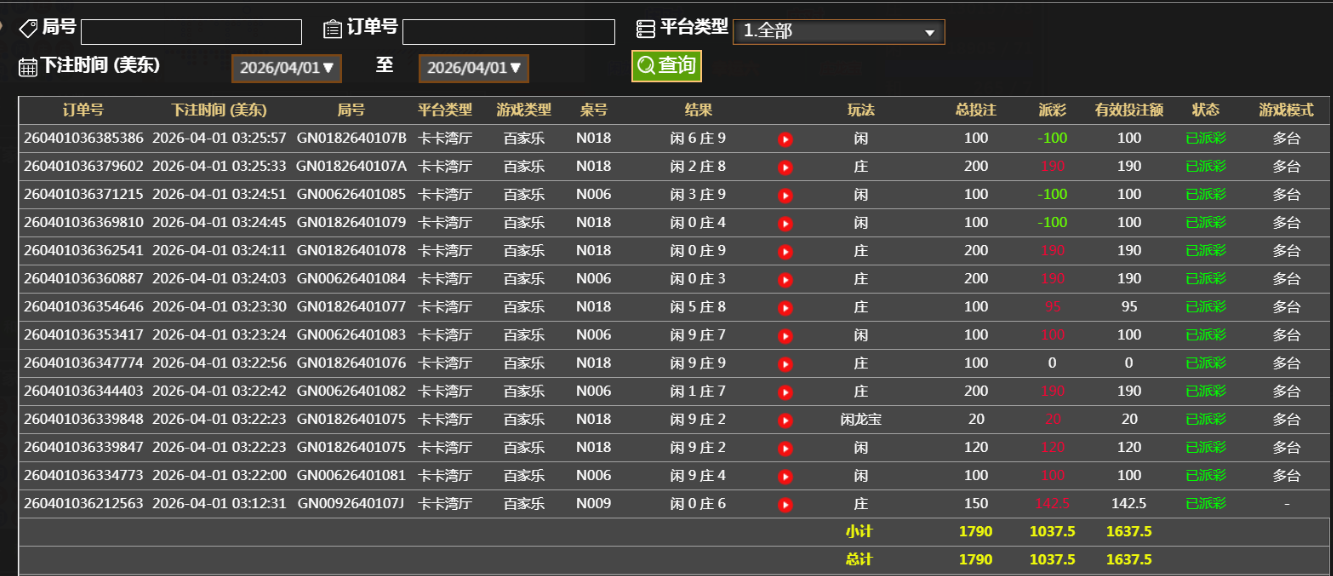Open the 平台类型 dropdown showing 1.全部
This screenshot has width=1333, height=576.
(x=838, y=32)
